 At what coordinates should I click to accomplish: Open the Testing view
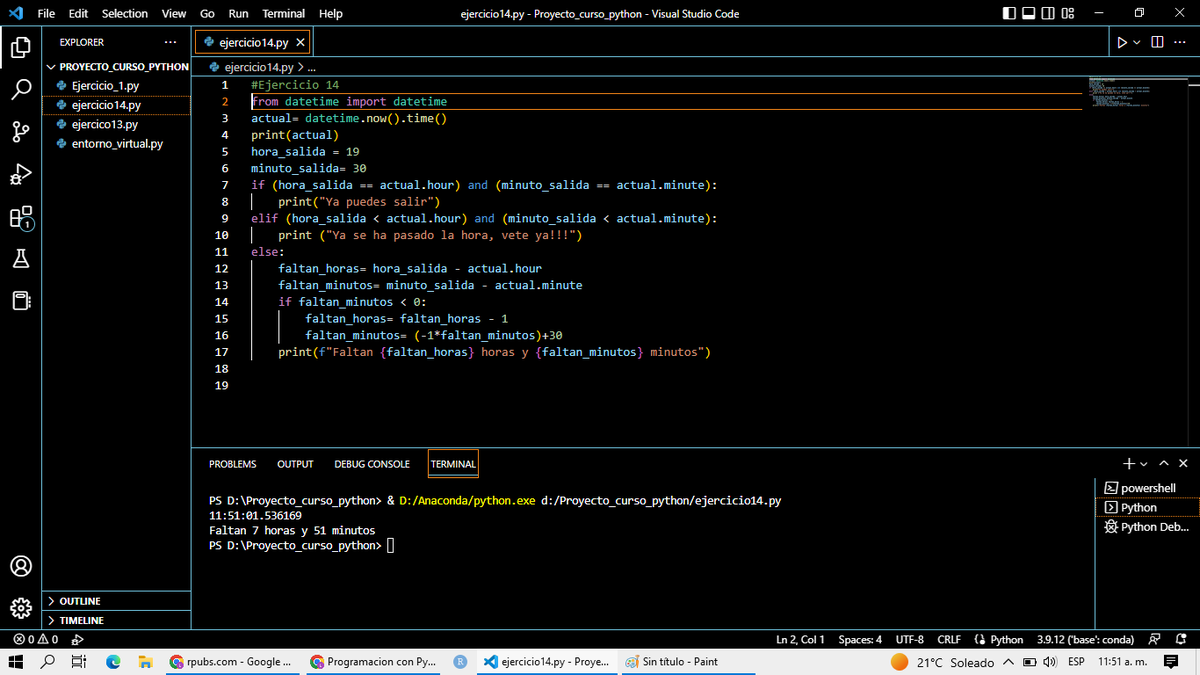click(21, 258)
